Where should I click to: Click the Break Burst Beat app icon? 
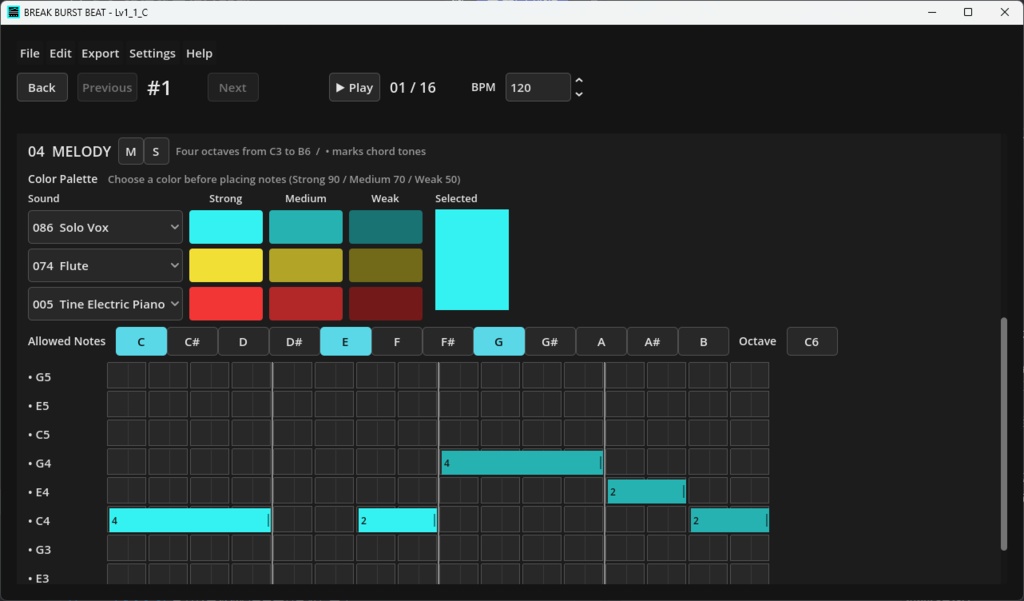click(x=13, y=12)
